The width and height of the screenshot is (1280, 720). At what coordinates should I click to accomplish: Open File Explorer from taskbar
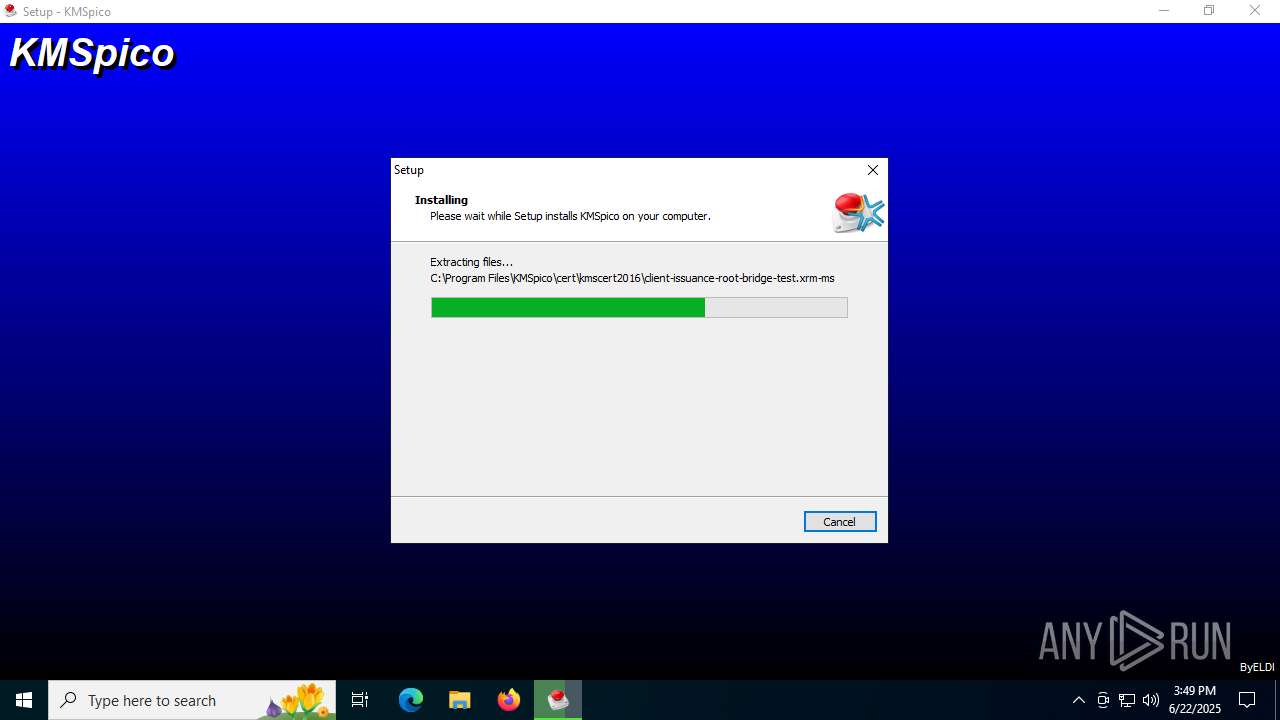459,700
